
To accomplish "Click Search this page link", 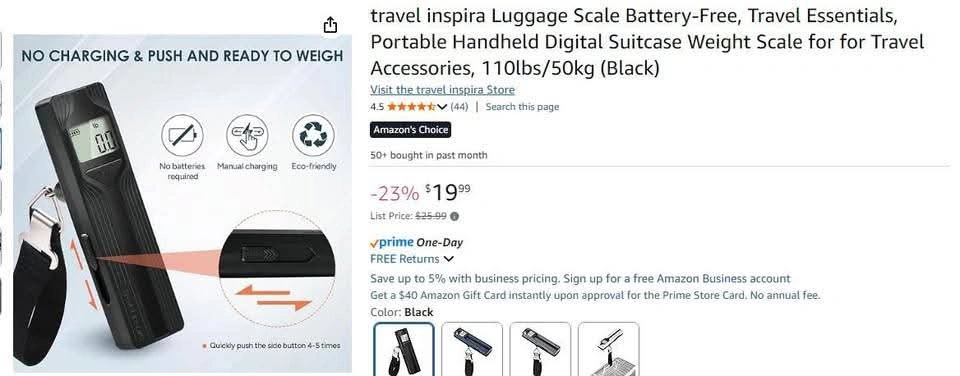I will pos(522,107).
